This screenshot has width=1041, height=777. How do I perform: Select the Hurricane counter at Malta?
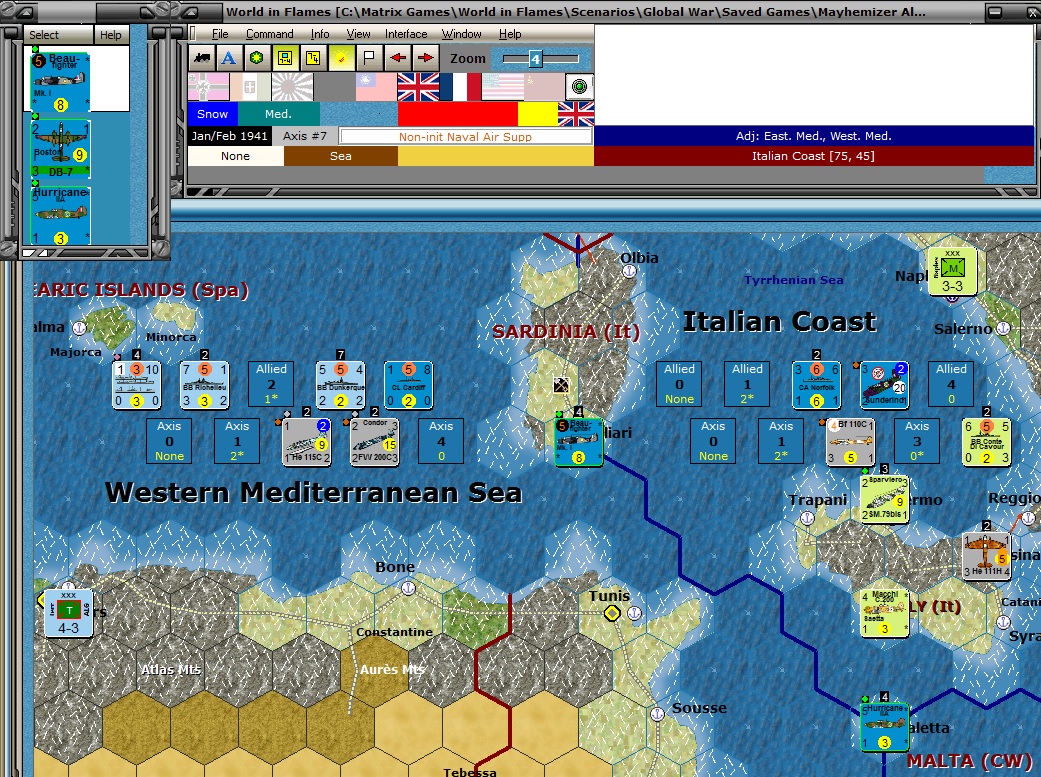(x=884, y=727)
